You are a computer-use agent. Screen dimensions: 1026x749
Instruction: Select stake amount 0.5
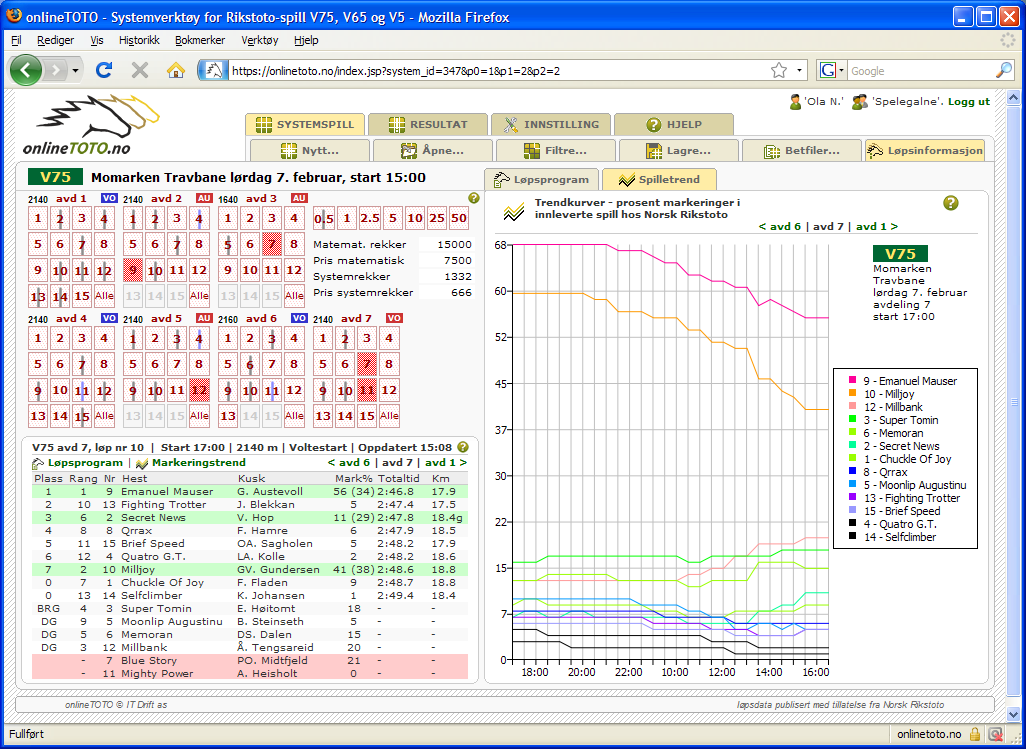point(323,219)
